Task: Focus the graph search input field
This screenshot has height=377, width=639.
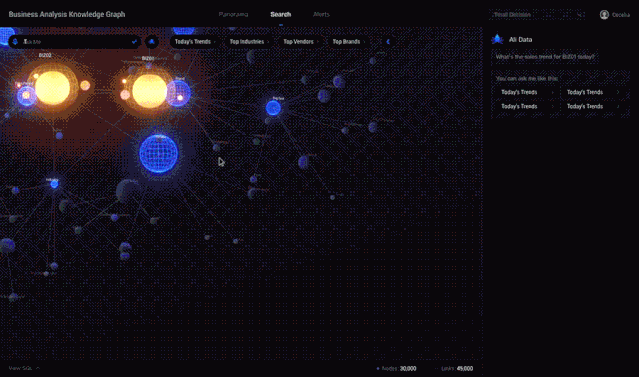Action: 75,42
